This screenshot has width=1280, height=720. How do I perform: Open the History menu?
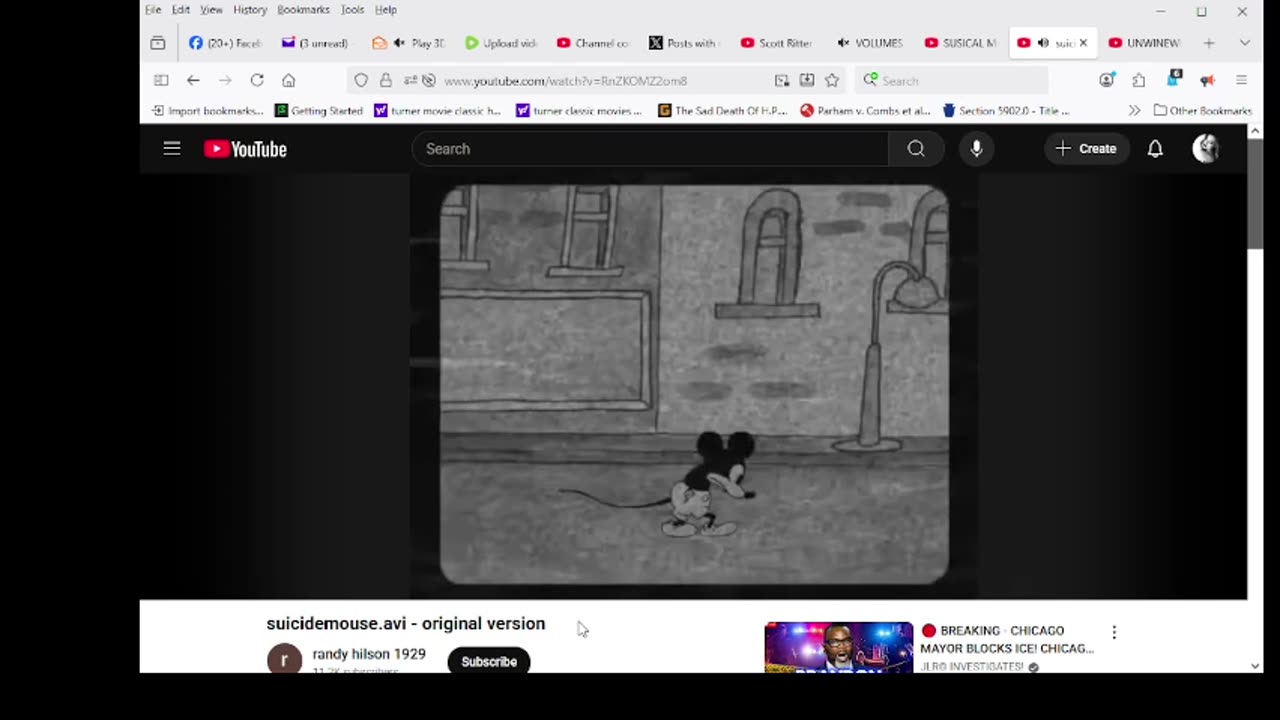[x=250, y=10]
